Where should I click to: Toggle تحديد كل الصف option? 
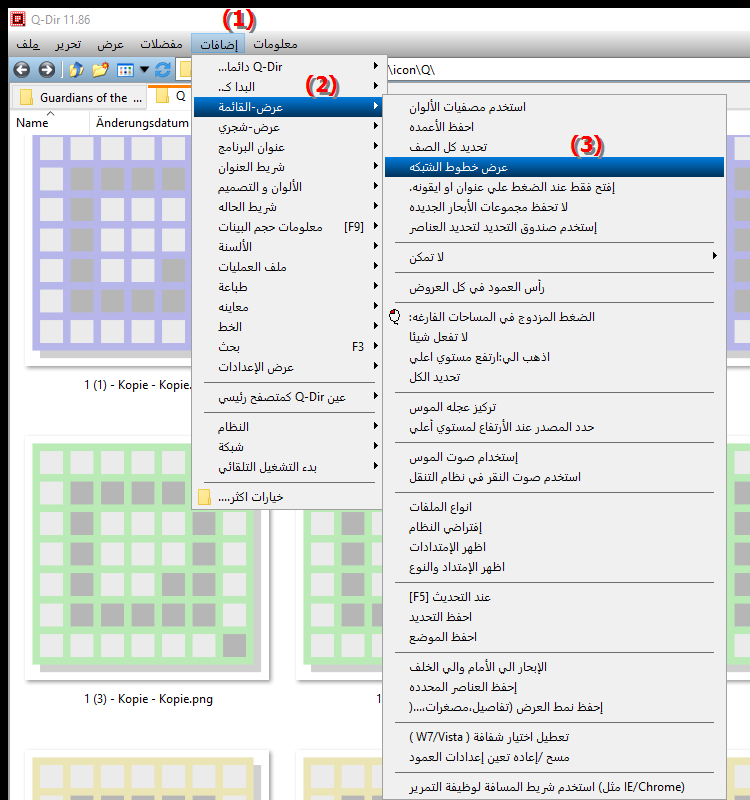click(x=555, y=147)
